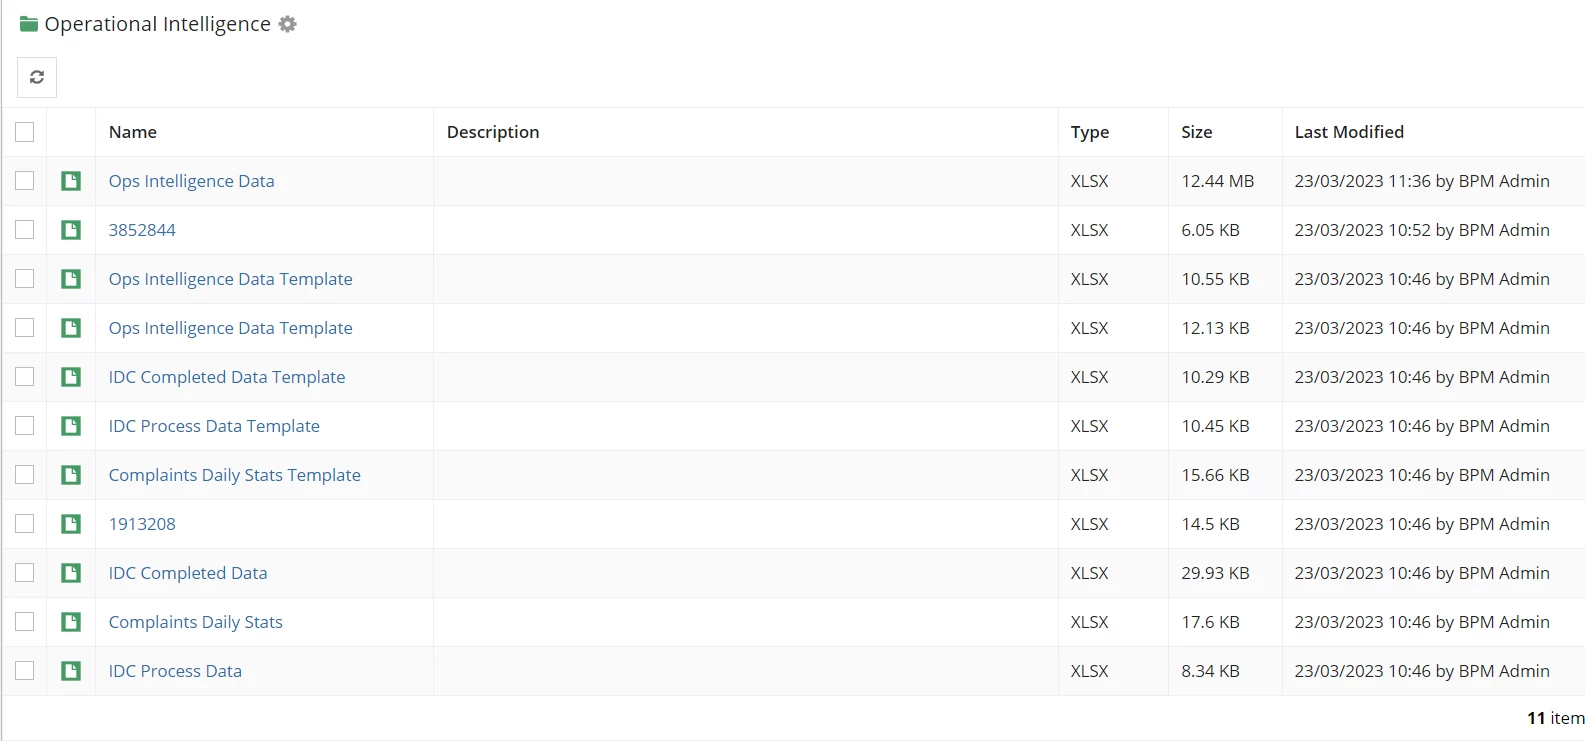Screen dimensions: 1585x741
Task: Click the refresh button above the table
Action: point(37,77)
